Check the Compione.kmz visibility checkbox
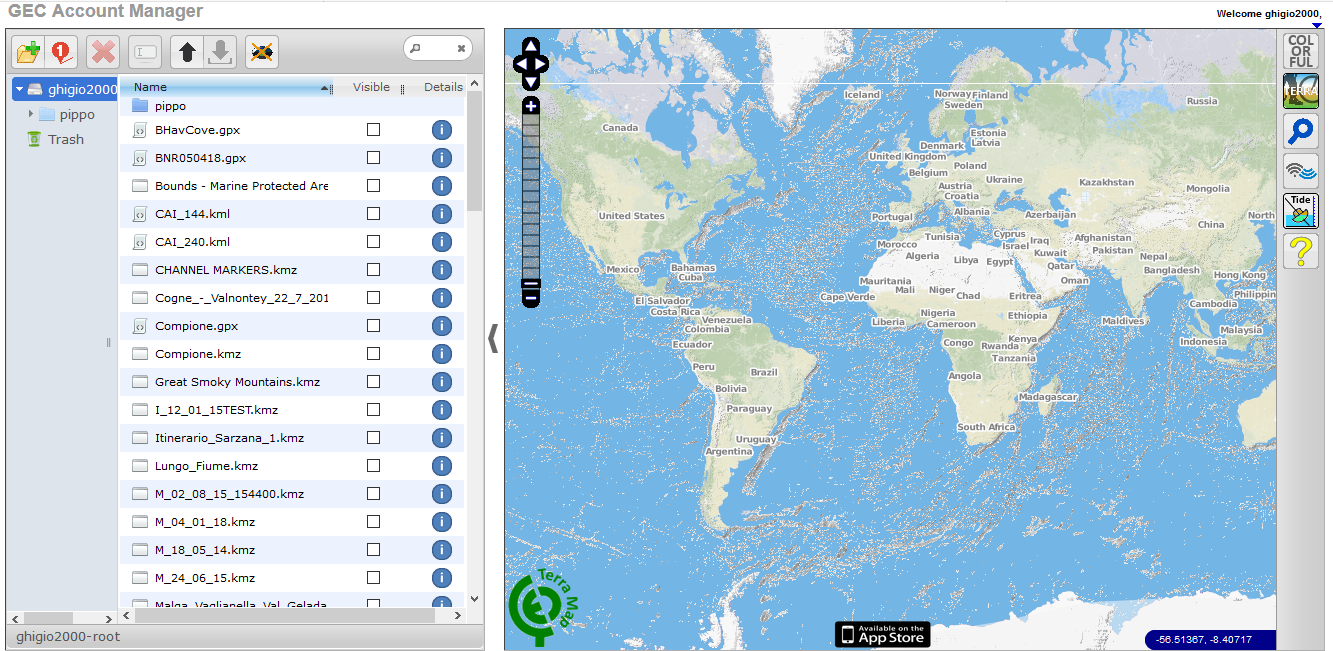Viewport: 1333px width, 651px height. pos(374,353)
